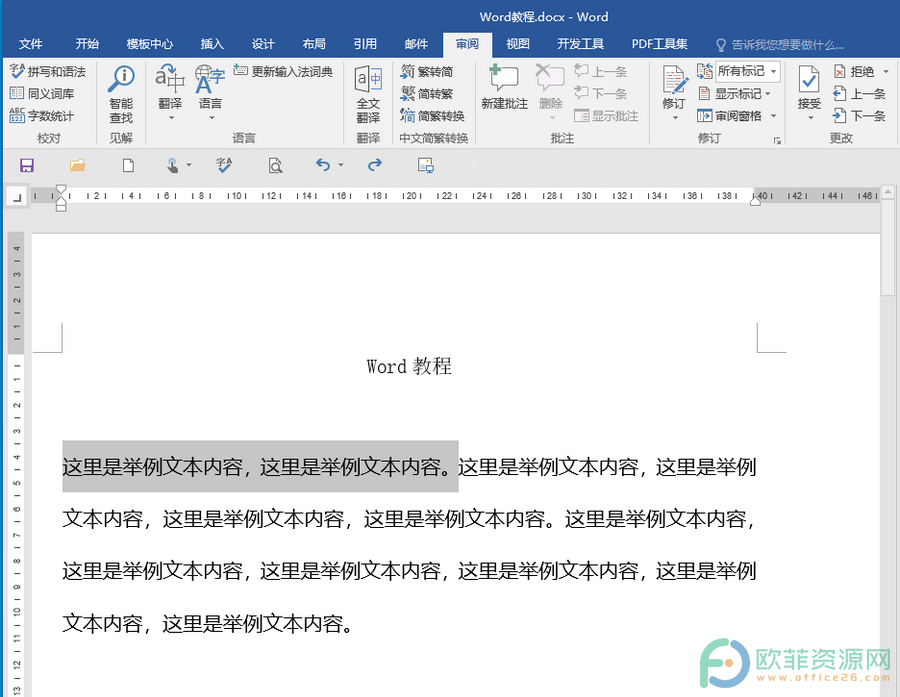Toggle the 审阅窗格 reviewing pane
Image resolution: width=900 pixels, height=697 pixels.
click(x=730, y=115)
